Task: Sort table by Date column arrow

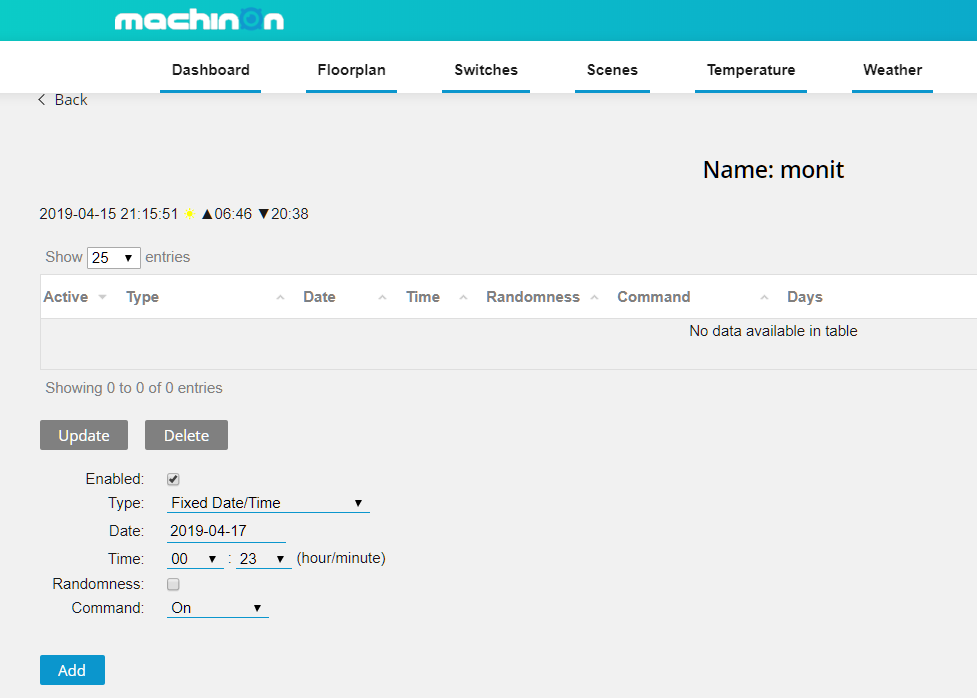Action: [382, 298]
